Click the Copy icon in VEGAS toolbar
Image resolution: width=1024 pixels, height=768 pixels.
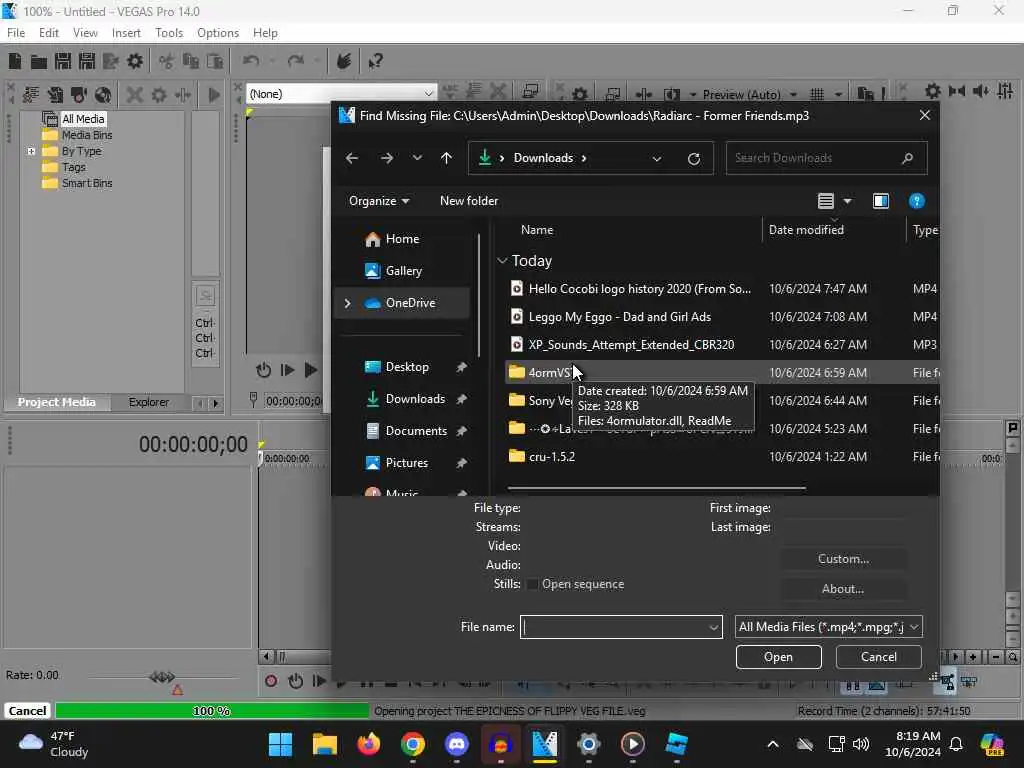point(191,61)
